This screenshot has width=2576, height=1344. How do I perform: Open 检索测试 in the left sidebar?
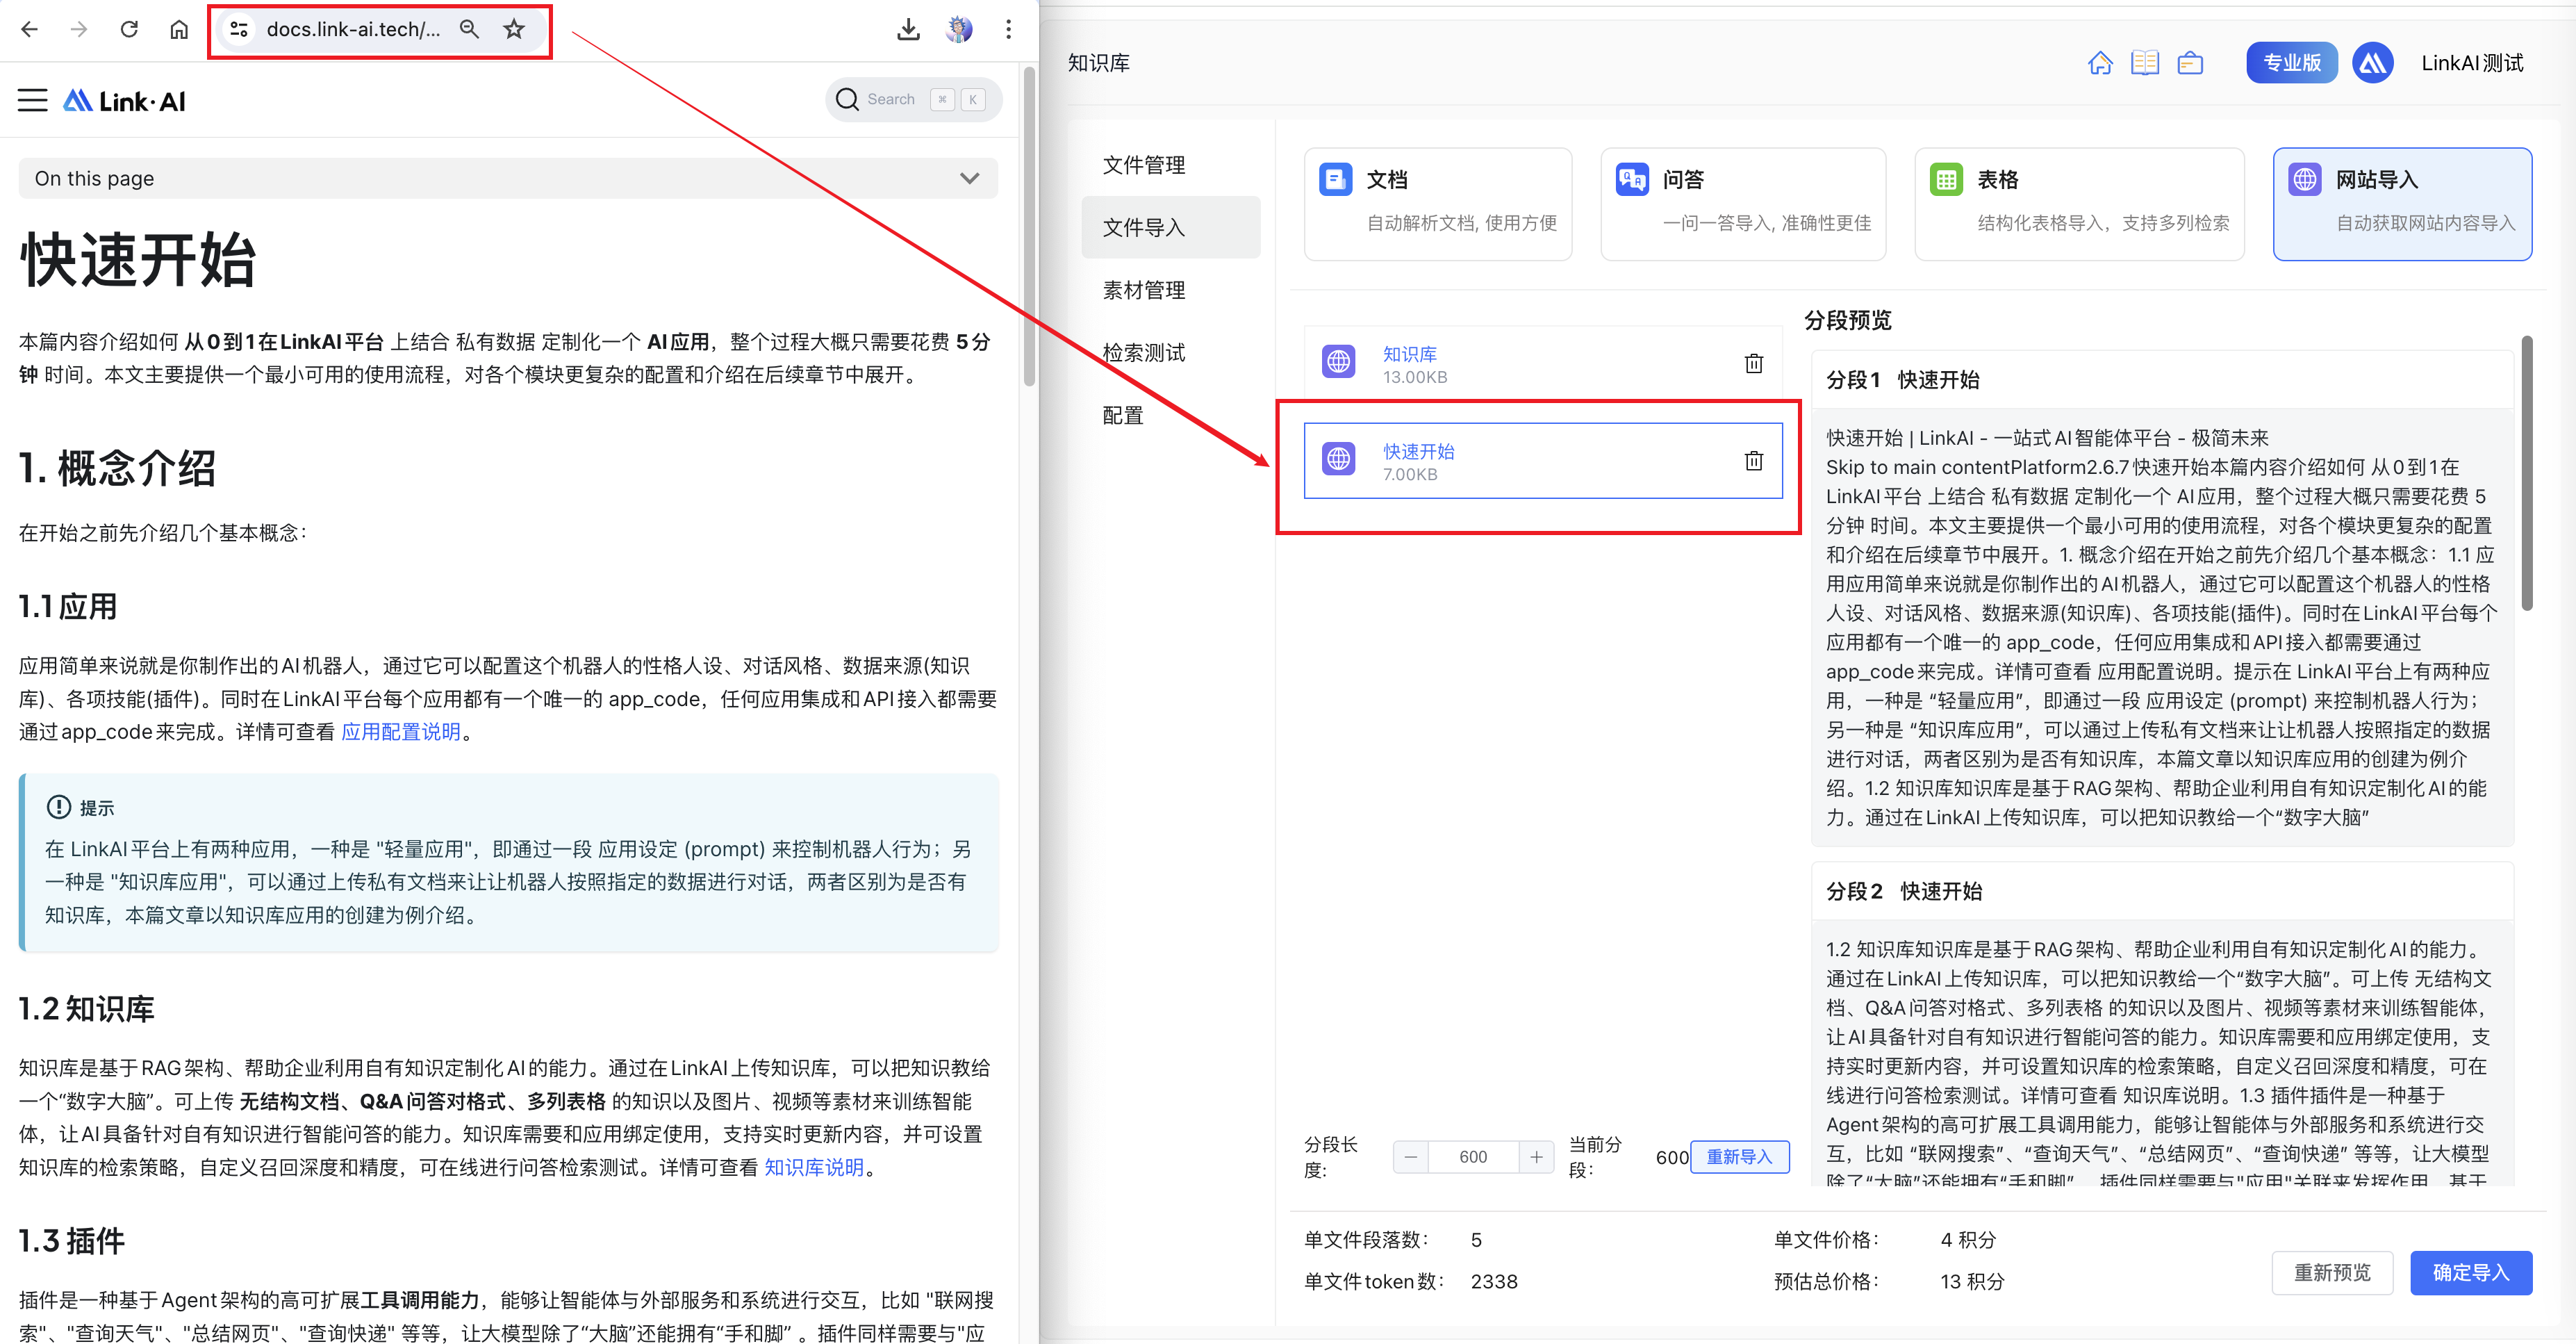pyautogui.click(x=1143, y=353)
